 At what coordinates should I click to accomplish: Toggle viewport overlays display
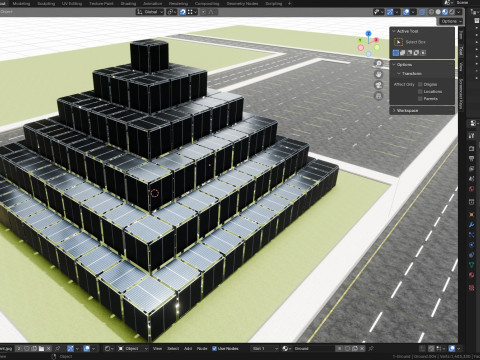pyautogui.click(x=406, y=12)
